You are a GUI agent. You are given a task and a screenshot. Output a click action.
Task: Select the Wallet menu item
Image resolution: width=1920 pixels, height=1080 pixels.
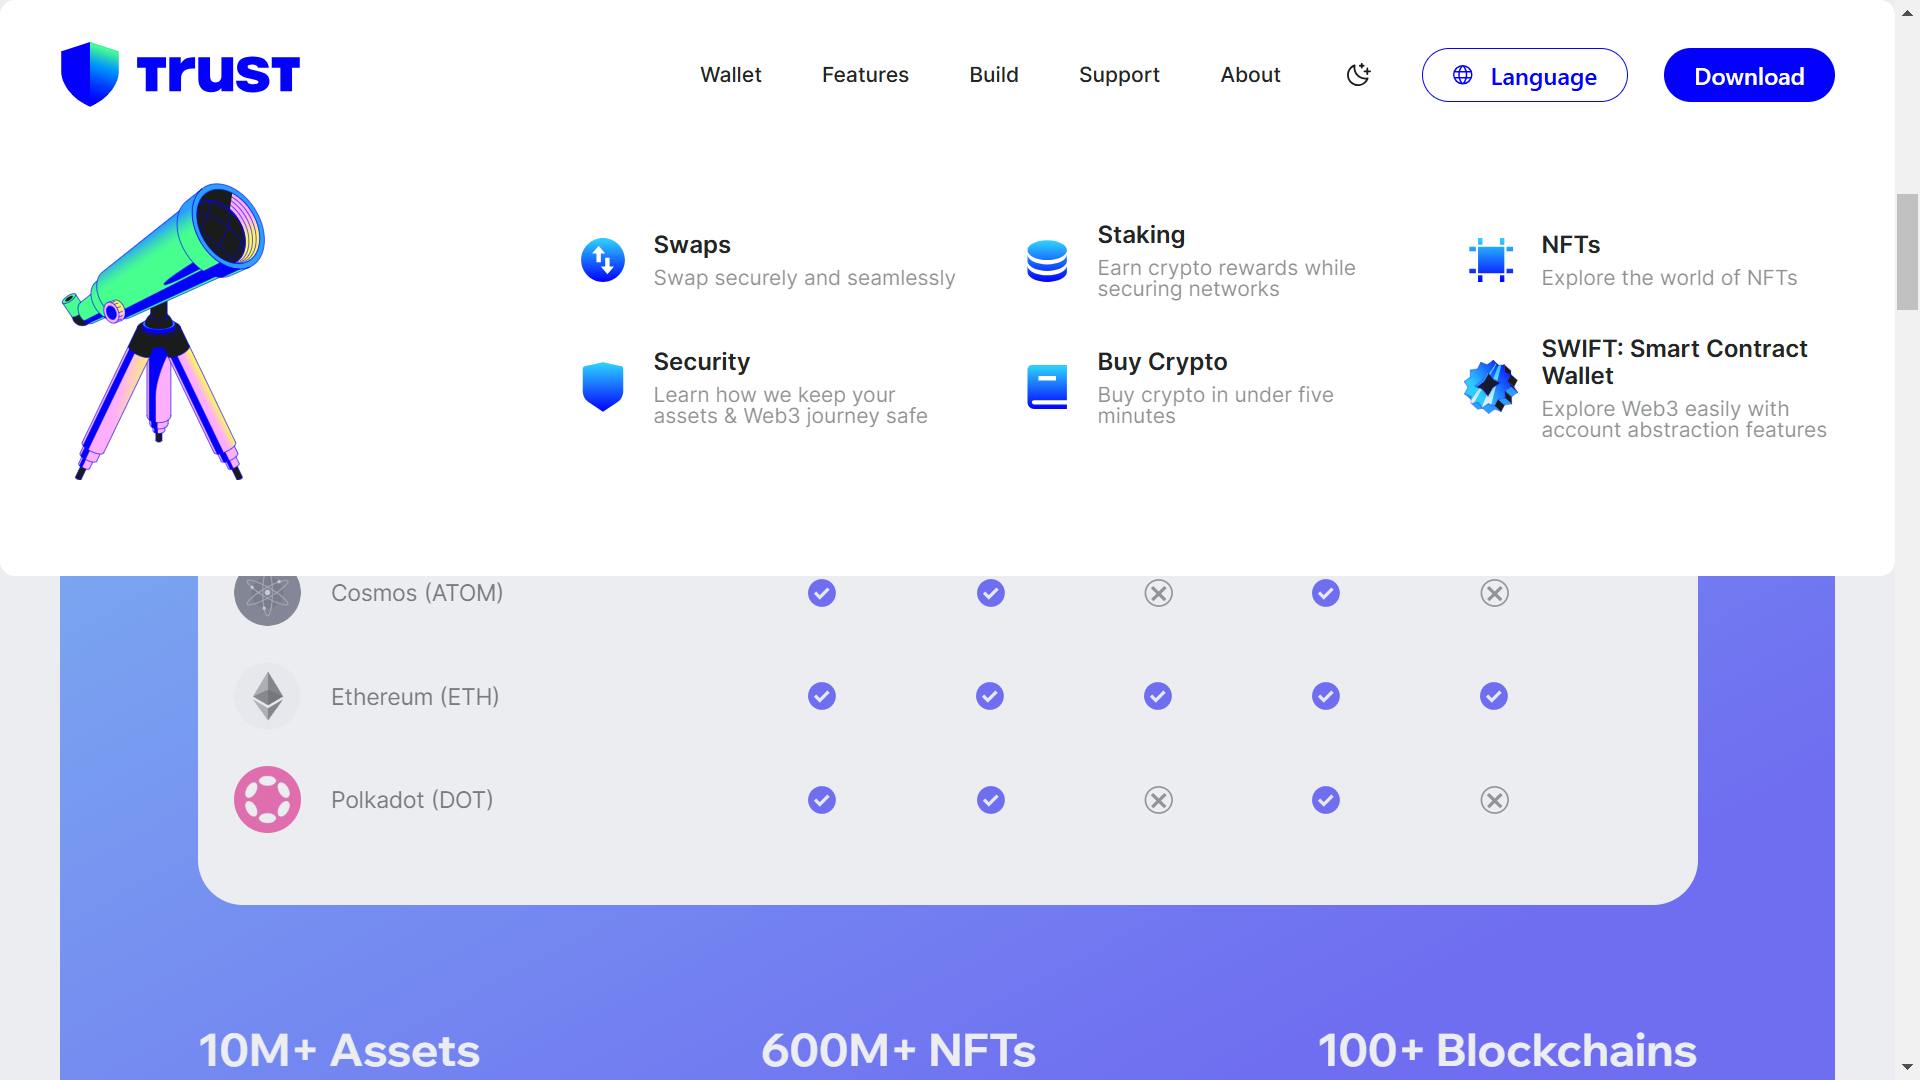pos(732,75)
